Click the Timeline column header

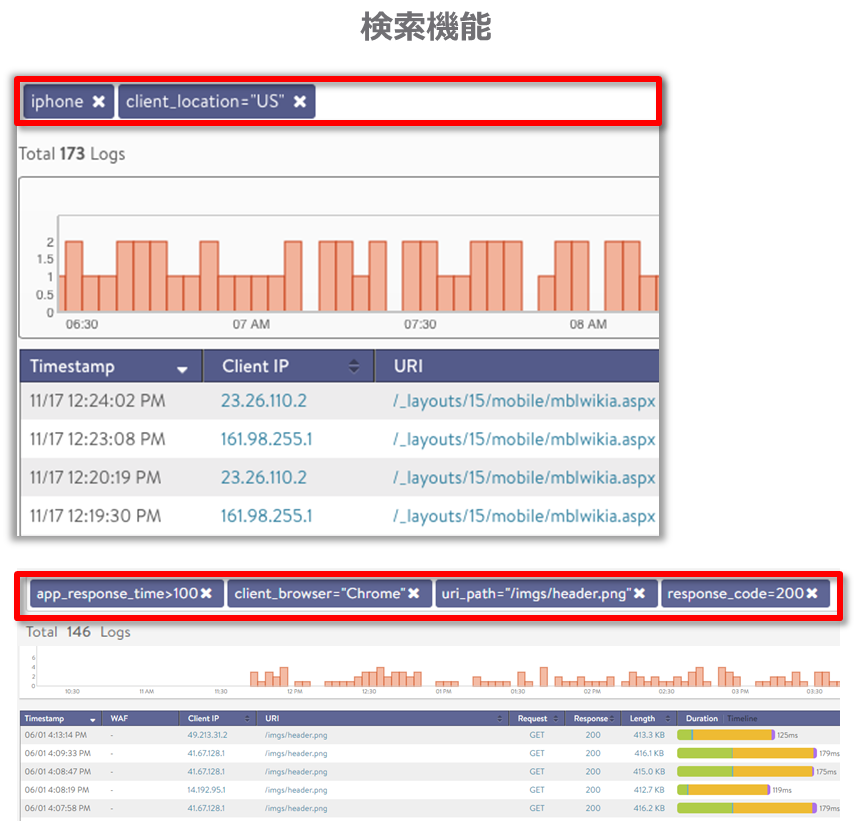(742, 718)
